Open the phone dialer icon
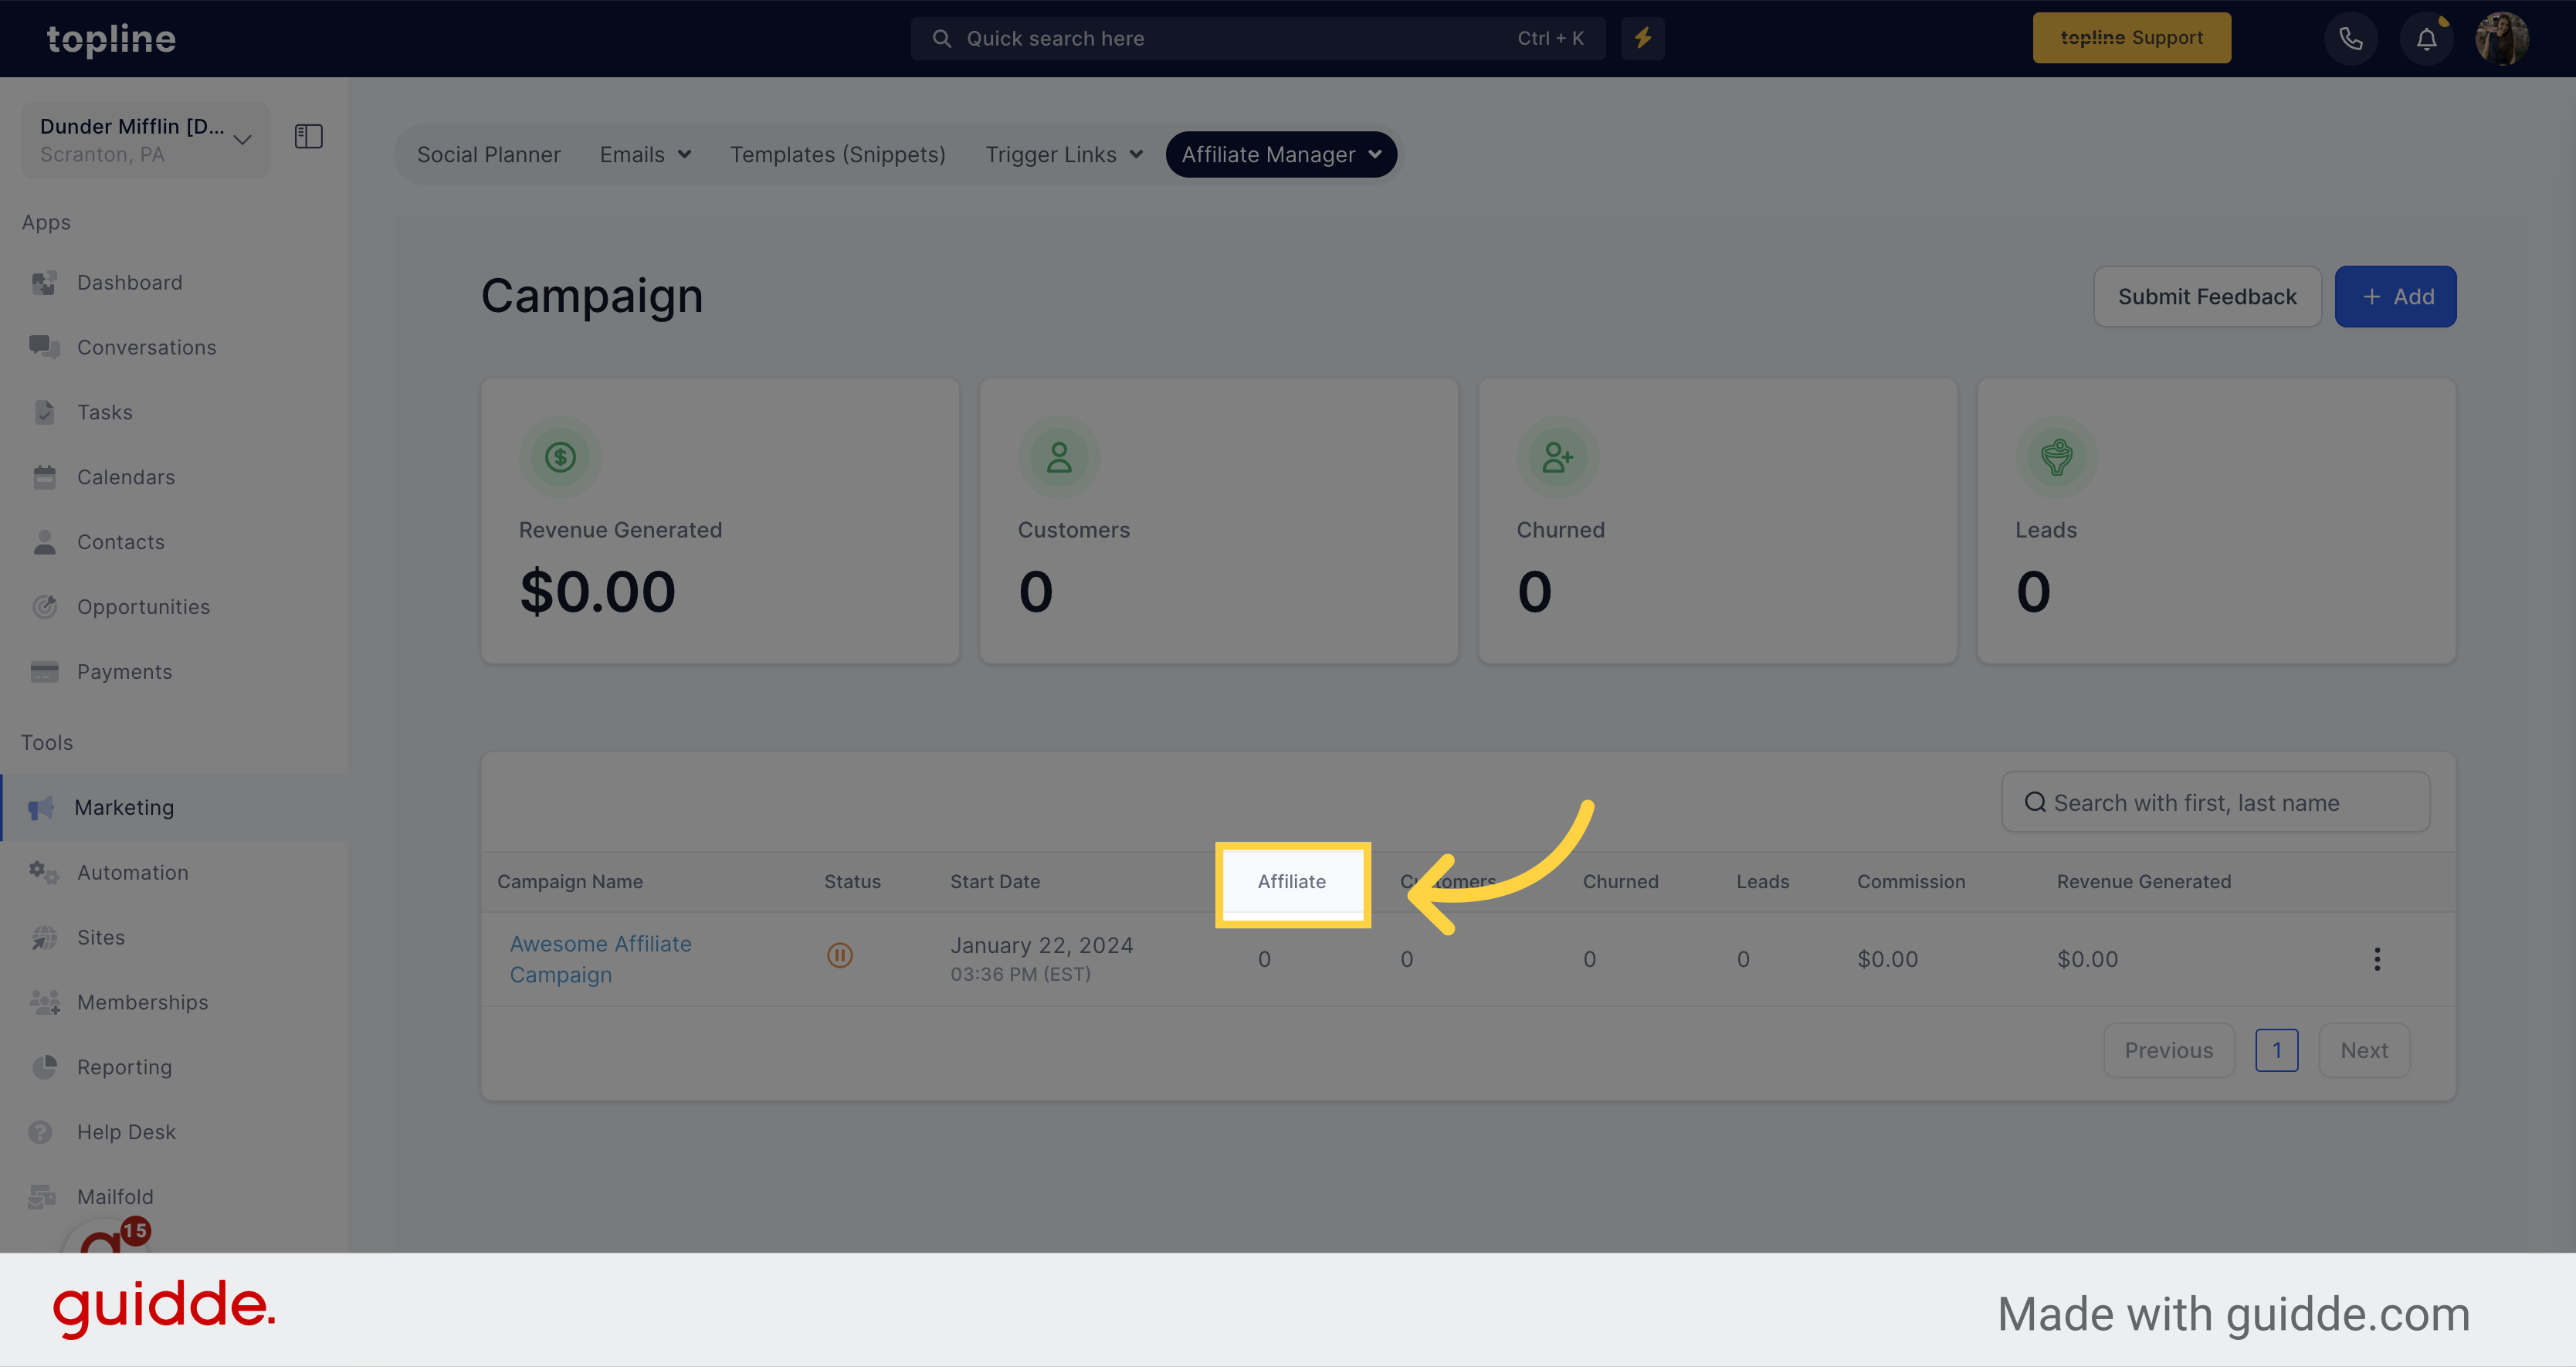The width and height of the screenshot is (2576, 1367). (2350, 38)
